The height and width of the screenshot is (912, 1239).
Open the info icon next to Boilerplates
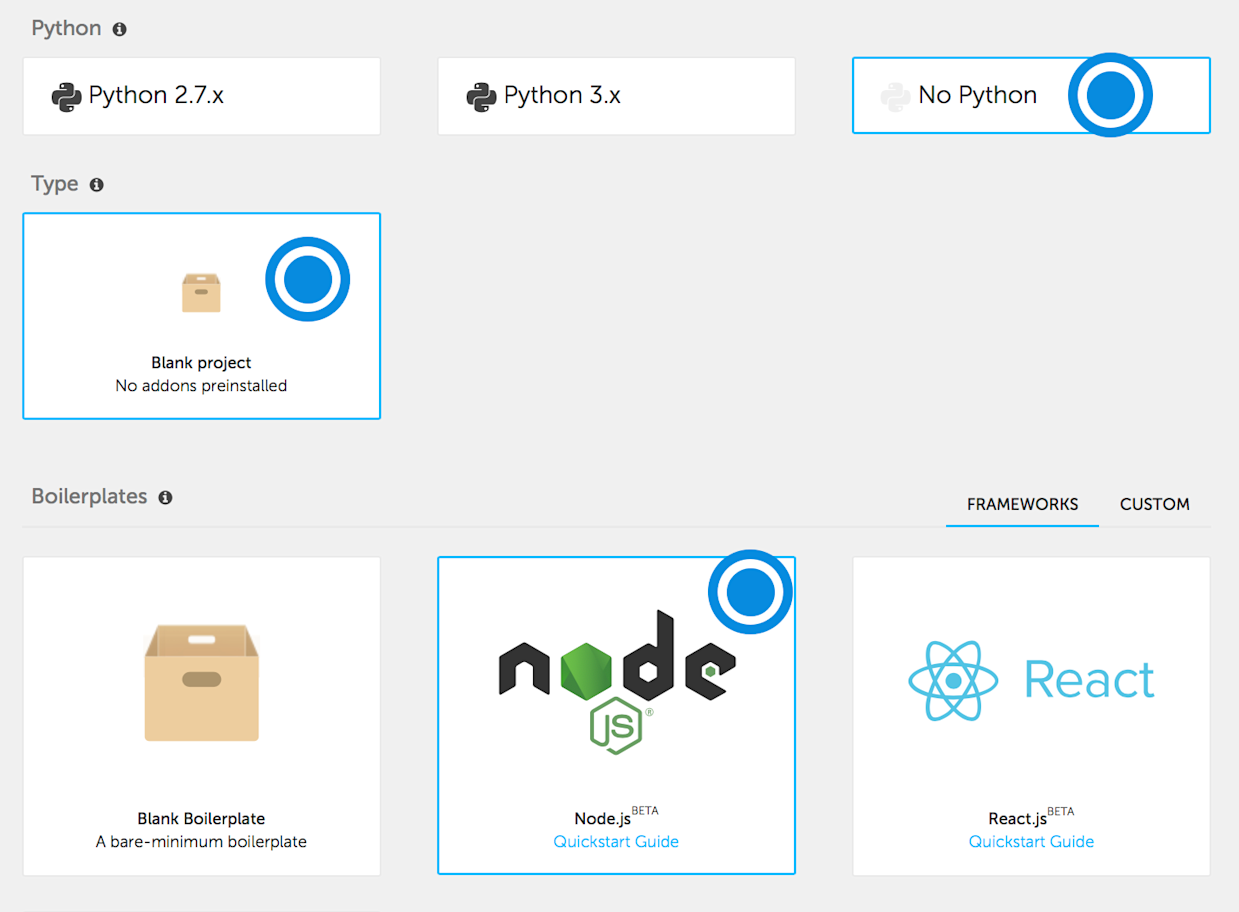click(166, 497)
